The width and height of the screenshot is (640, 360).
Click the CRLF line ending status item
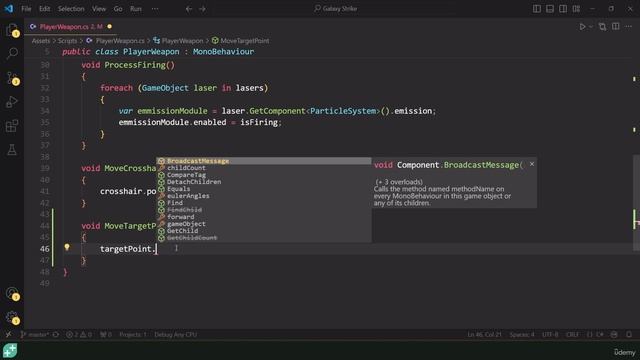coord(572,335)
